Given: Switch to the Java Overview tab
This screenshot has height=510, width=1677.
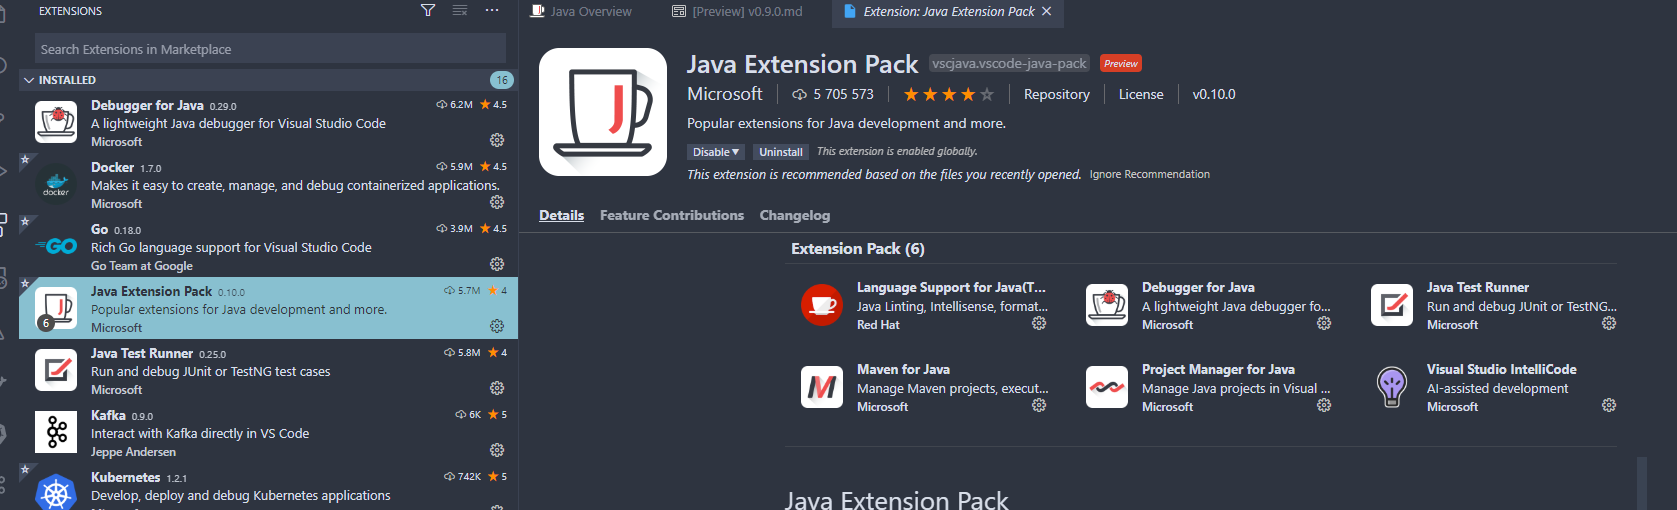Looking at the screenshot, I should pos(581,12).
